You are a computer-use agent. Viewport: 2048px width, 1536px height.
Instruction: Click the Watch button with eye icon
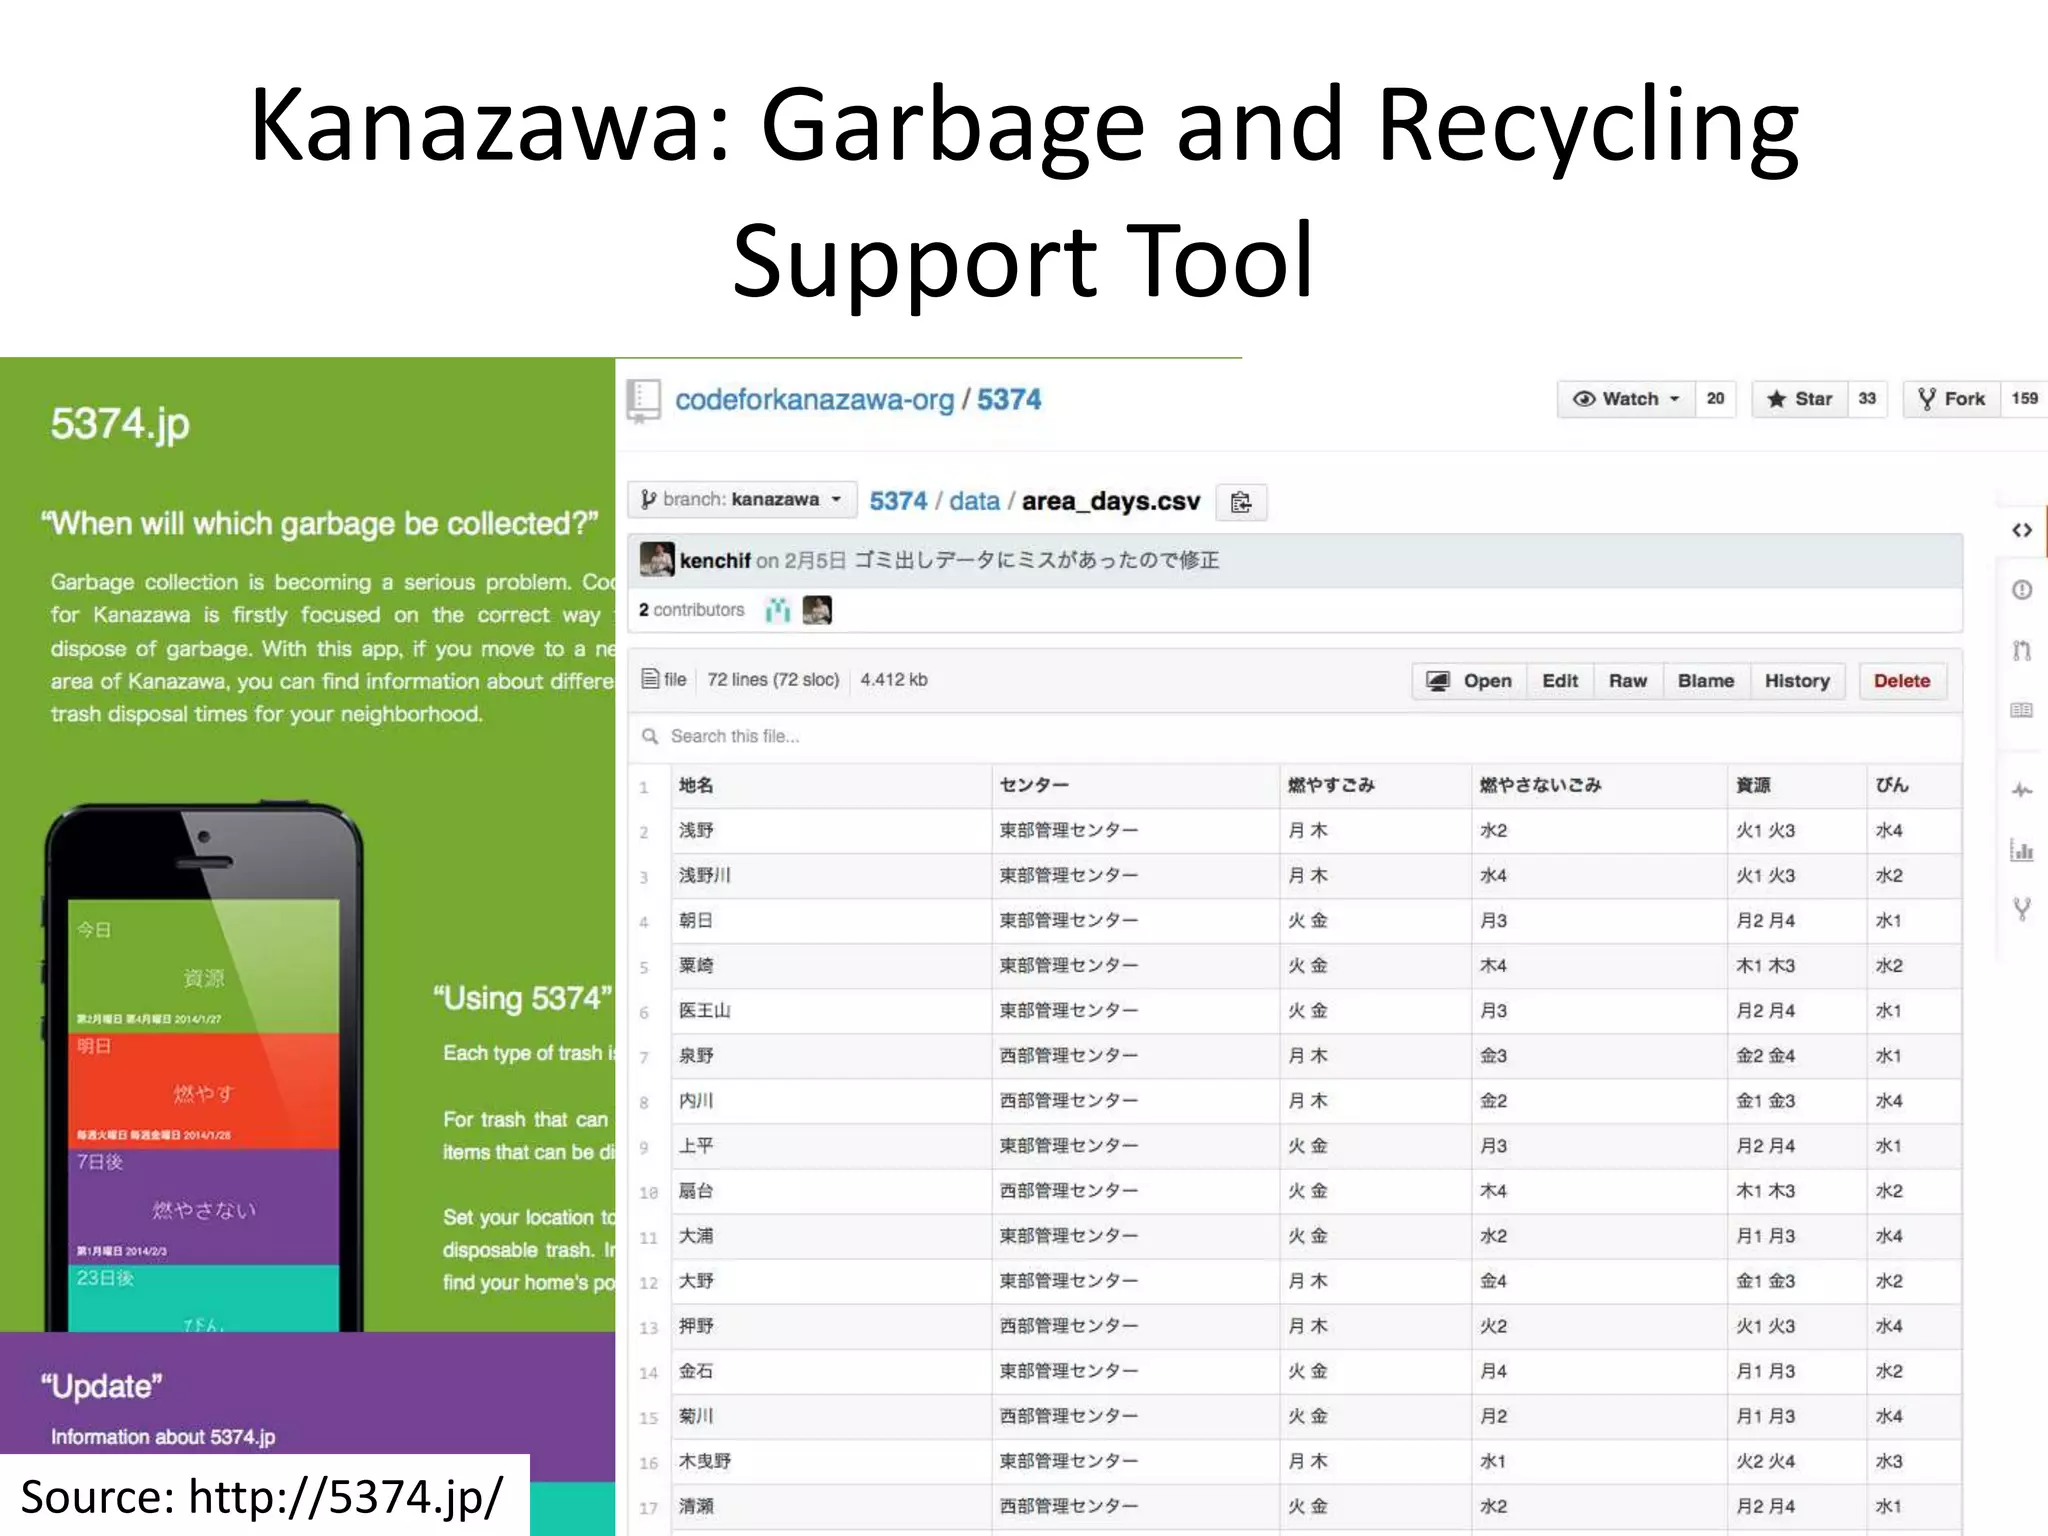[1626, 399]
